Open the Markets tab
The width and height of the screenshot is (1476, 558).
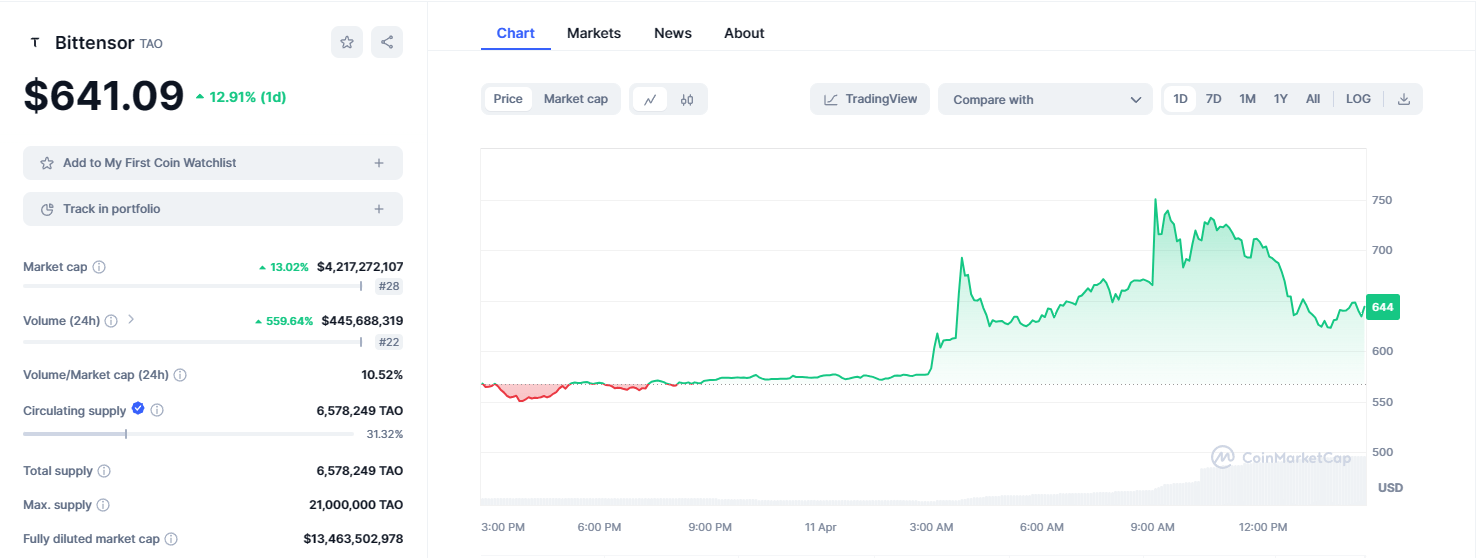(594, 33)
